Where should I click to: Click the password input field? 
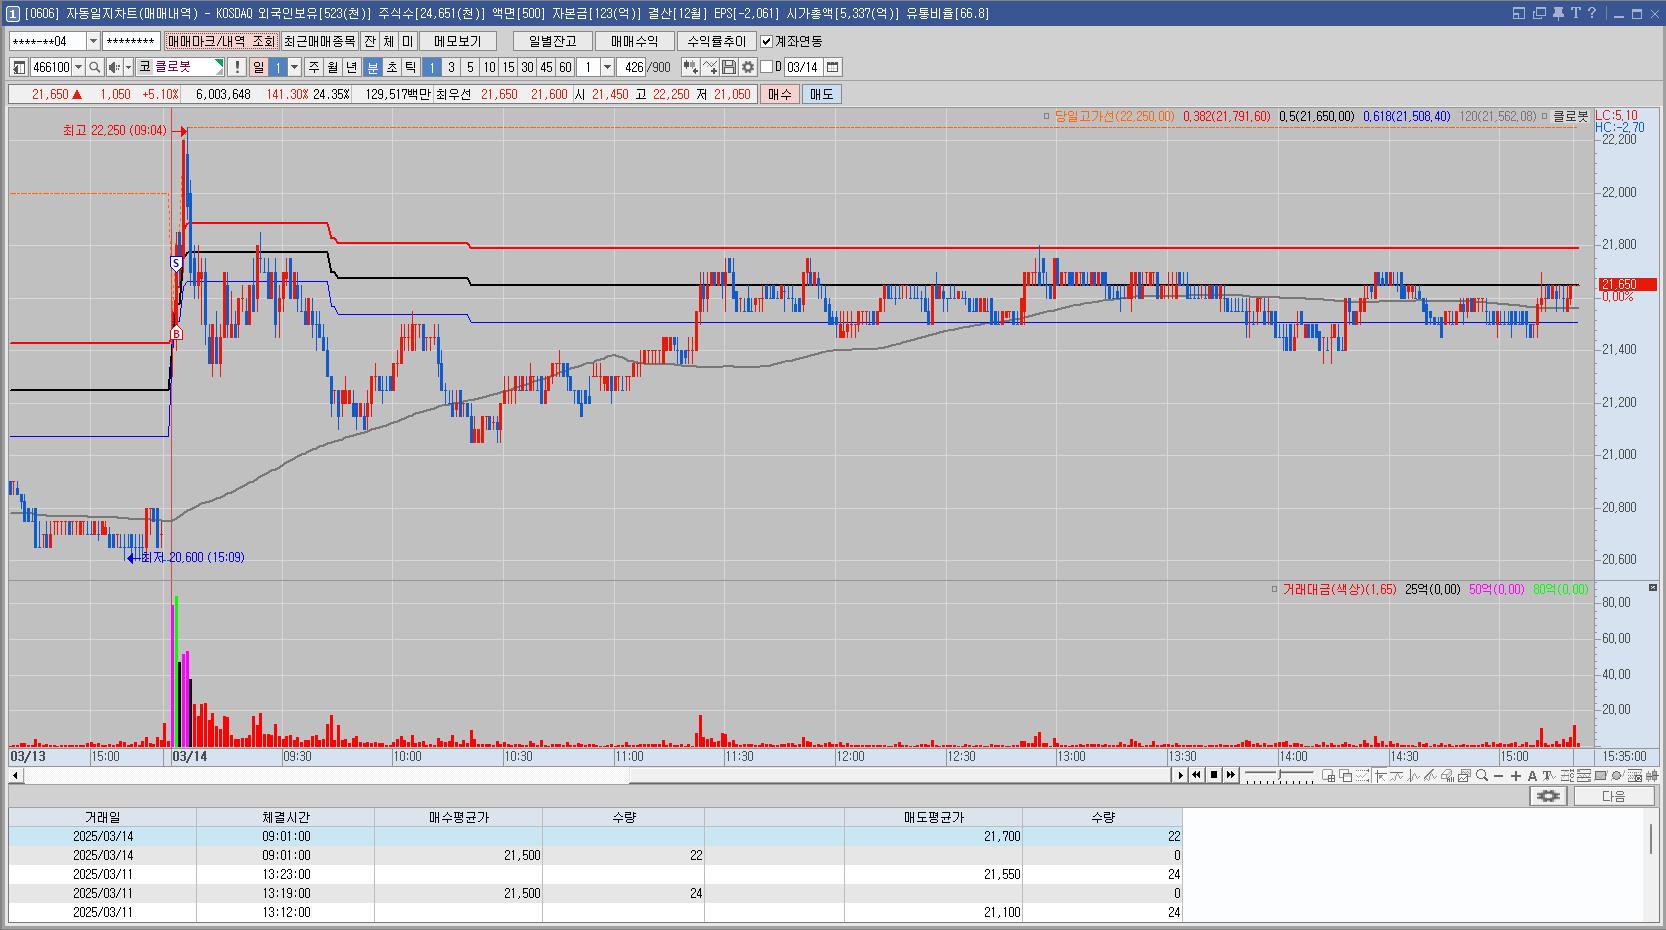131,41
